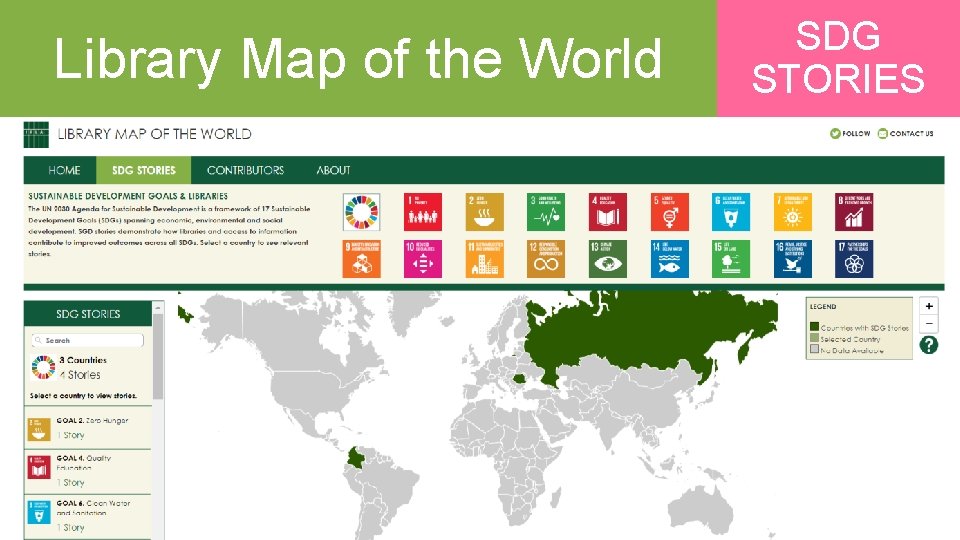Click the Goal 4 thumbnail in sidebar
This screenshot has width=960, height=540.
tap(39, 467)
